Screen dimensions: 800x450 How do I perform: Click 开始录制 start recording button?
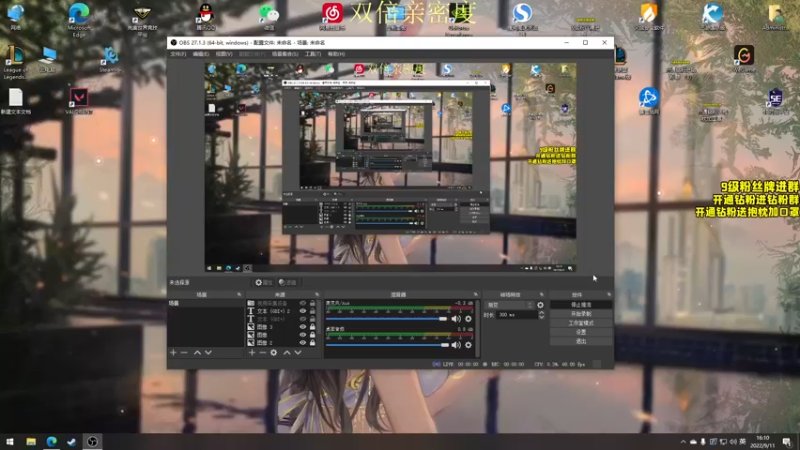[x=581, y=313]
